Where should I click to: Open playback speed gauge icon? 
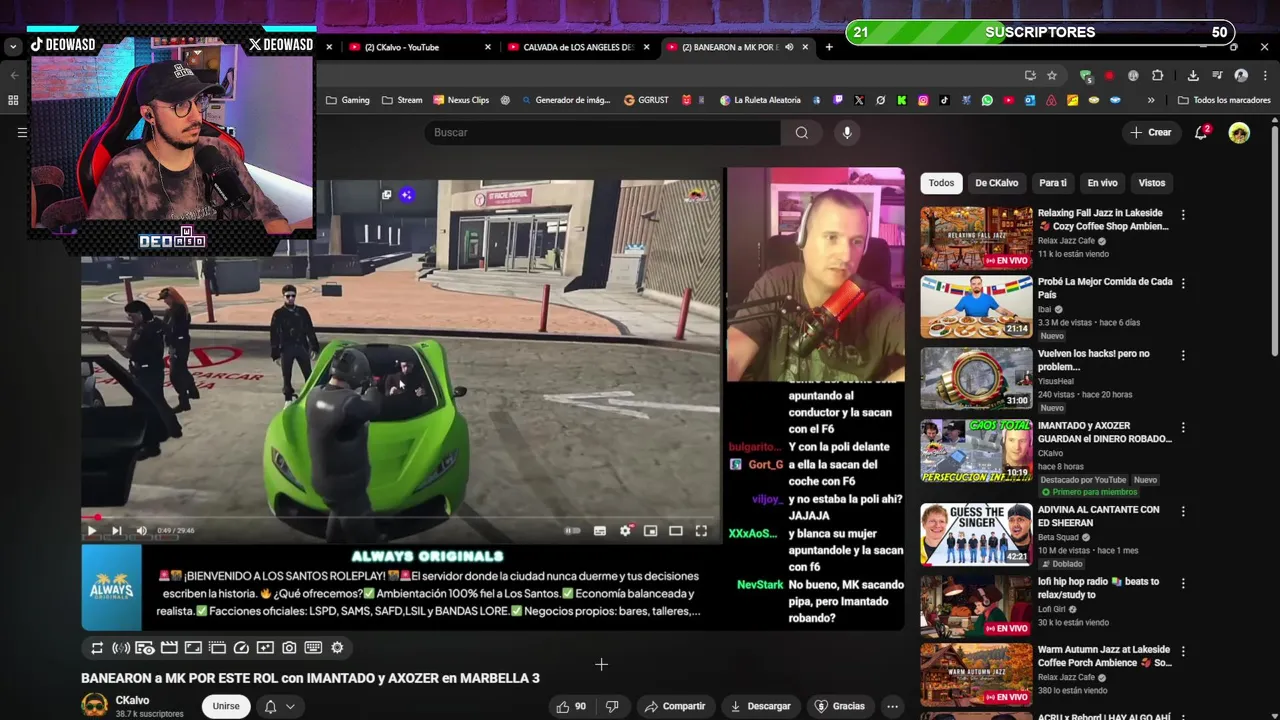pos(241,648)
